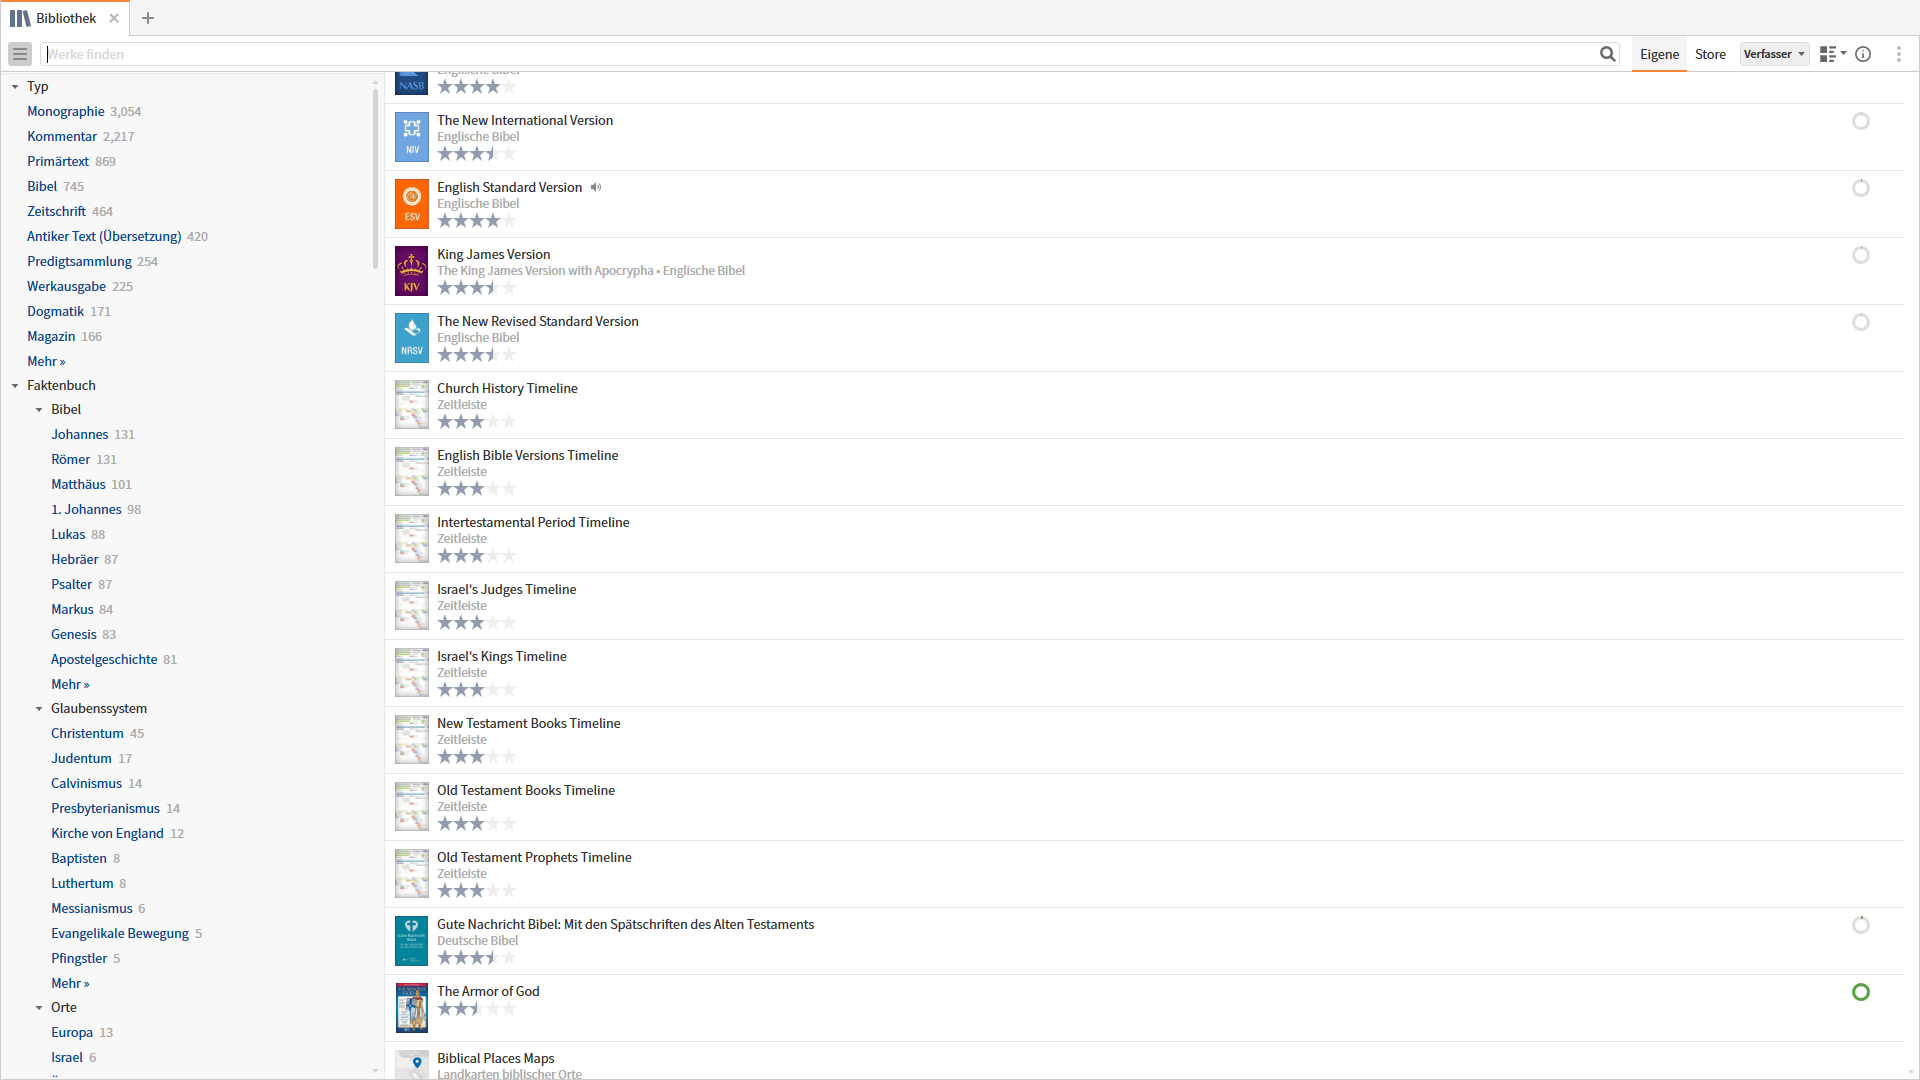Open New Testament Books Timeline thumbnail
Viewport: 1920px width, 1080px height.
[411, 740]
